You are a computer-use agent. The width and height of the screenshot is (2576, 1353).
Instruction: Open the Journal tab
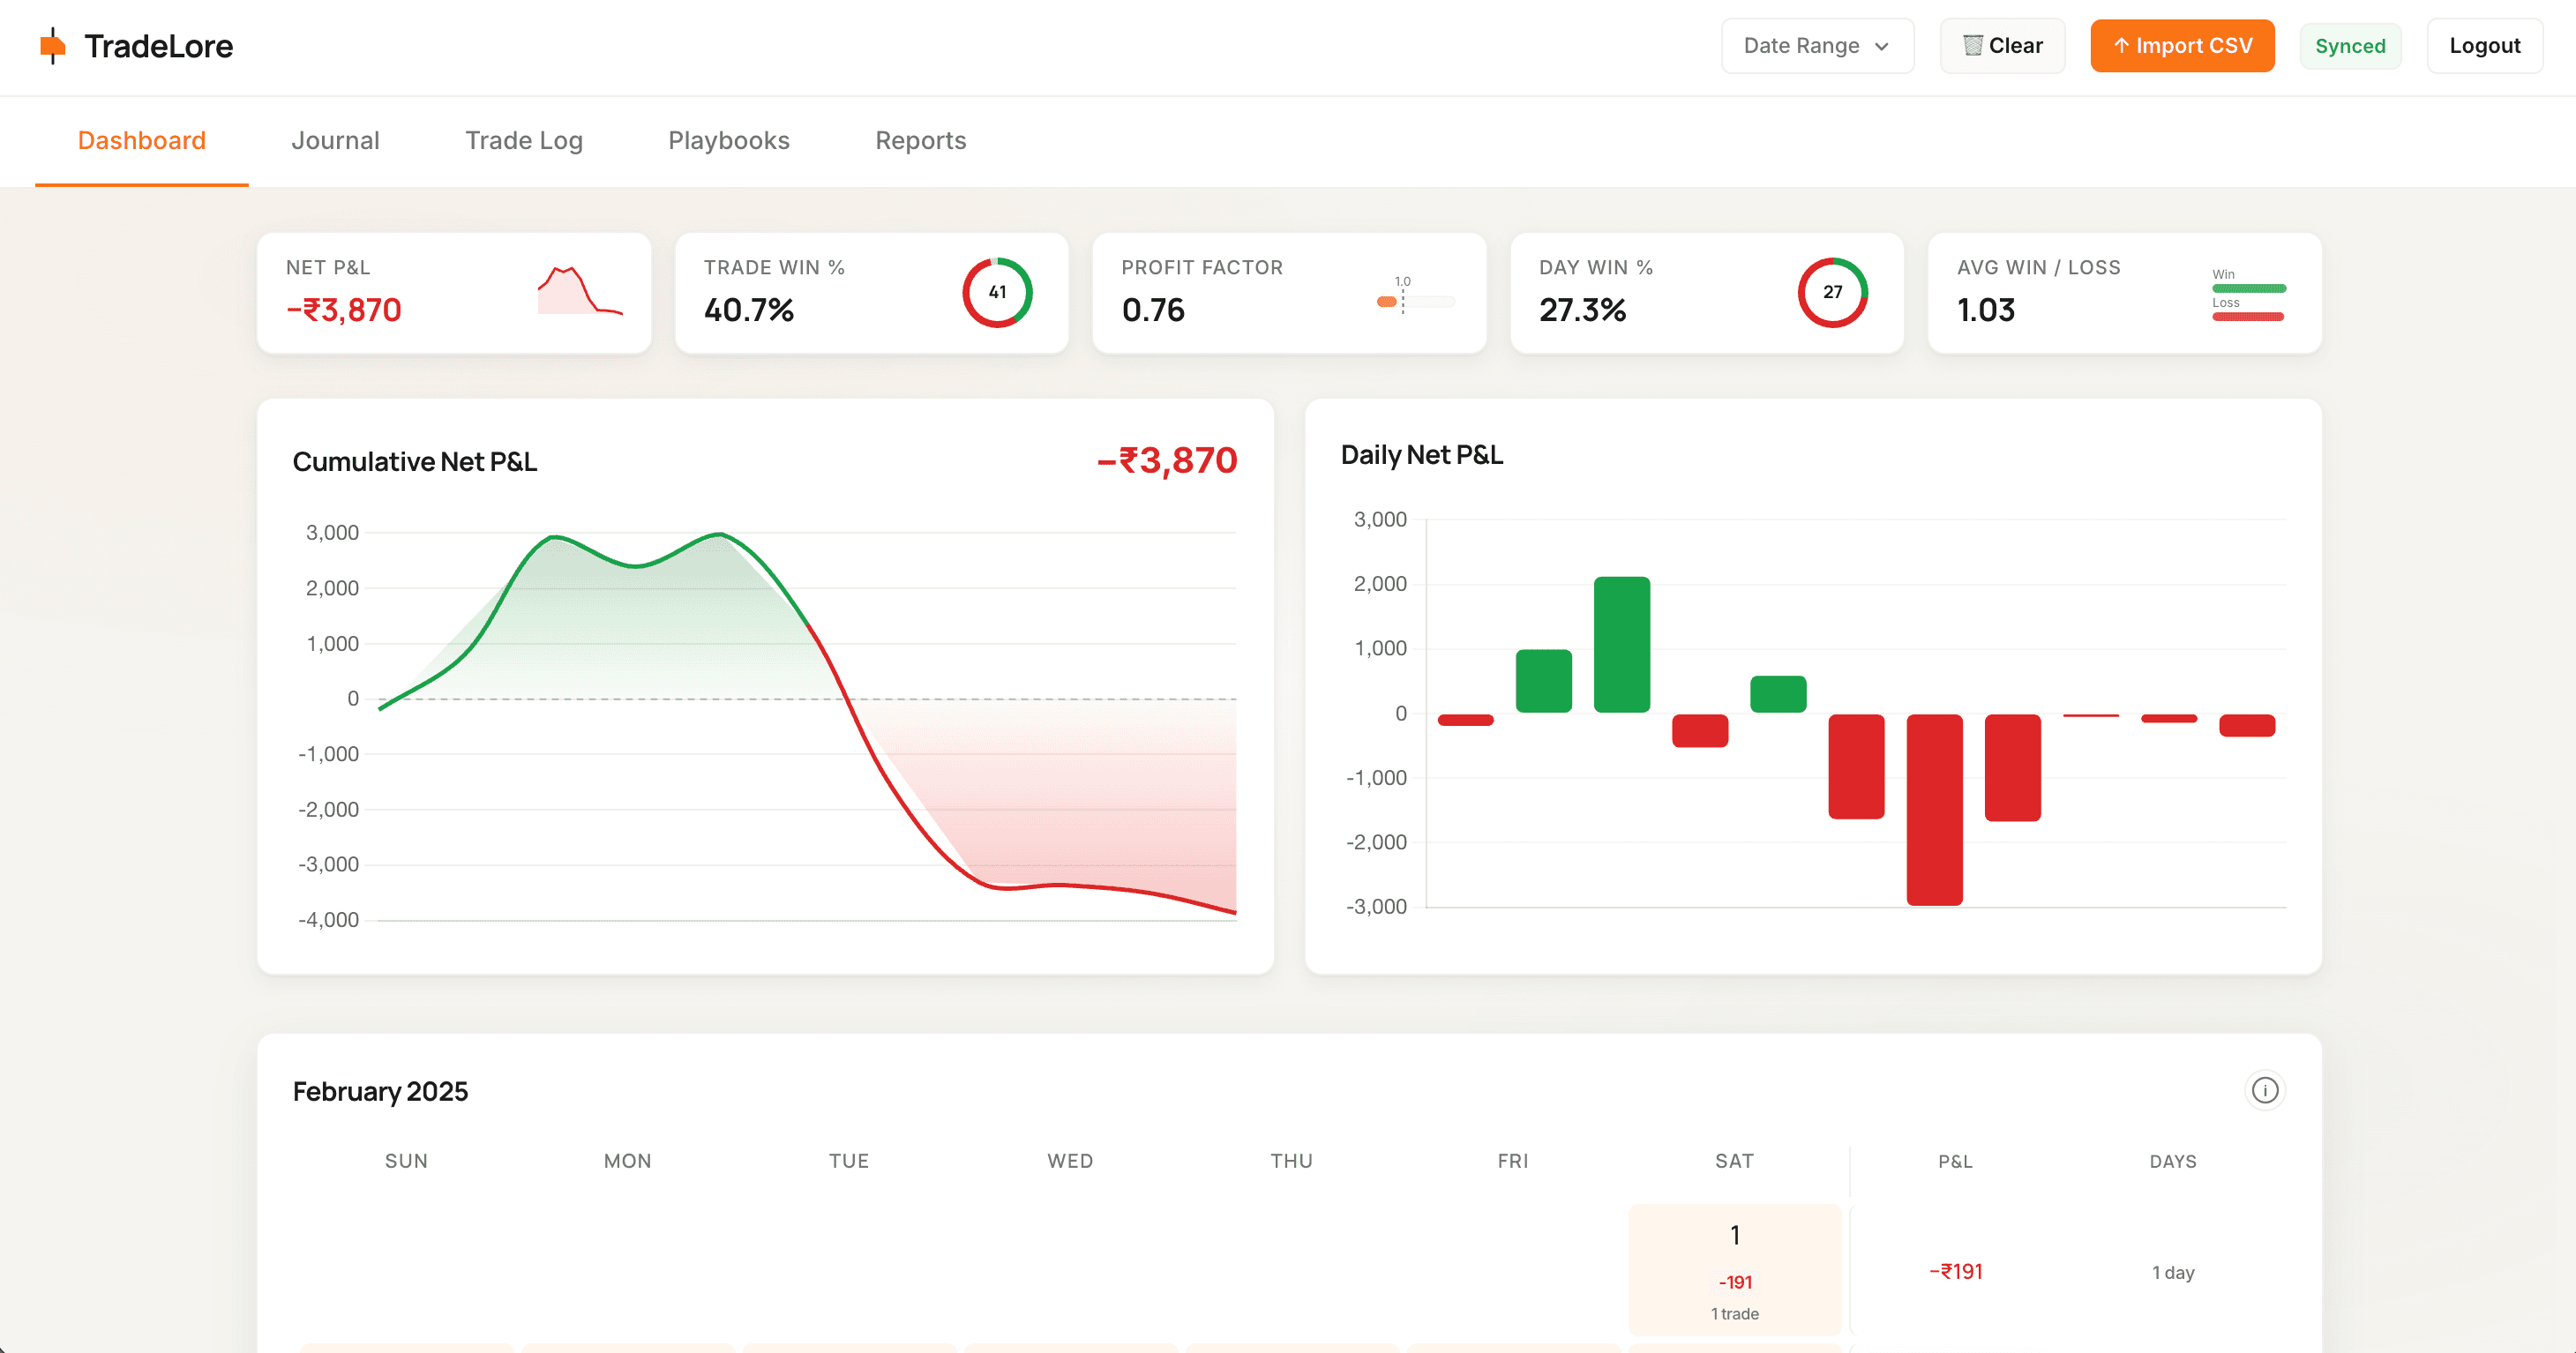pos(335,141)
